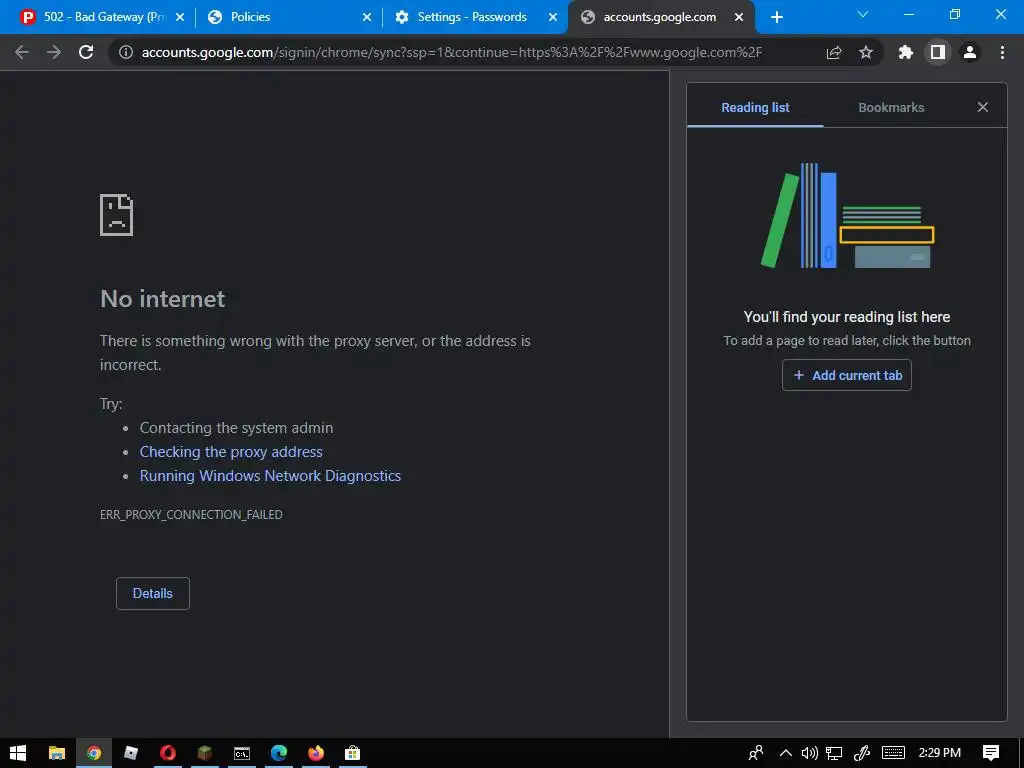
Task: Open the touch keyboard tray icon
Action: click(x=893, y=753)
